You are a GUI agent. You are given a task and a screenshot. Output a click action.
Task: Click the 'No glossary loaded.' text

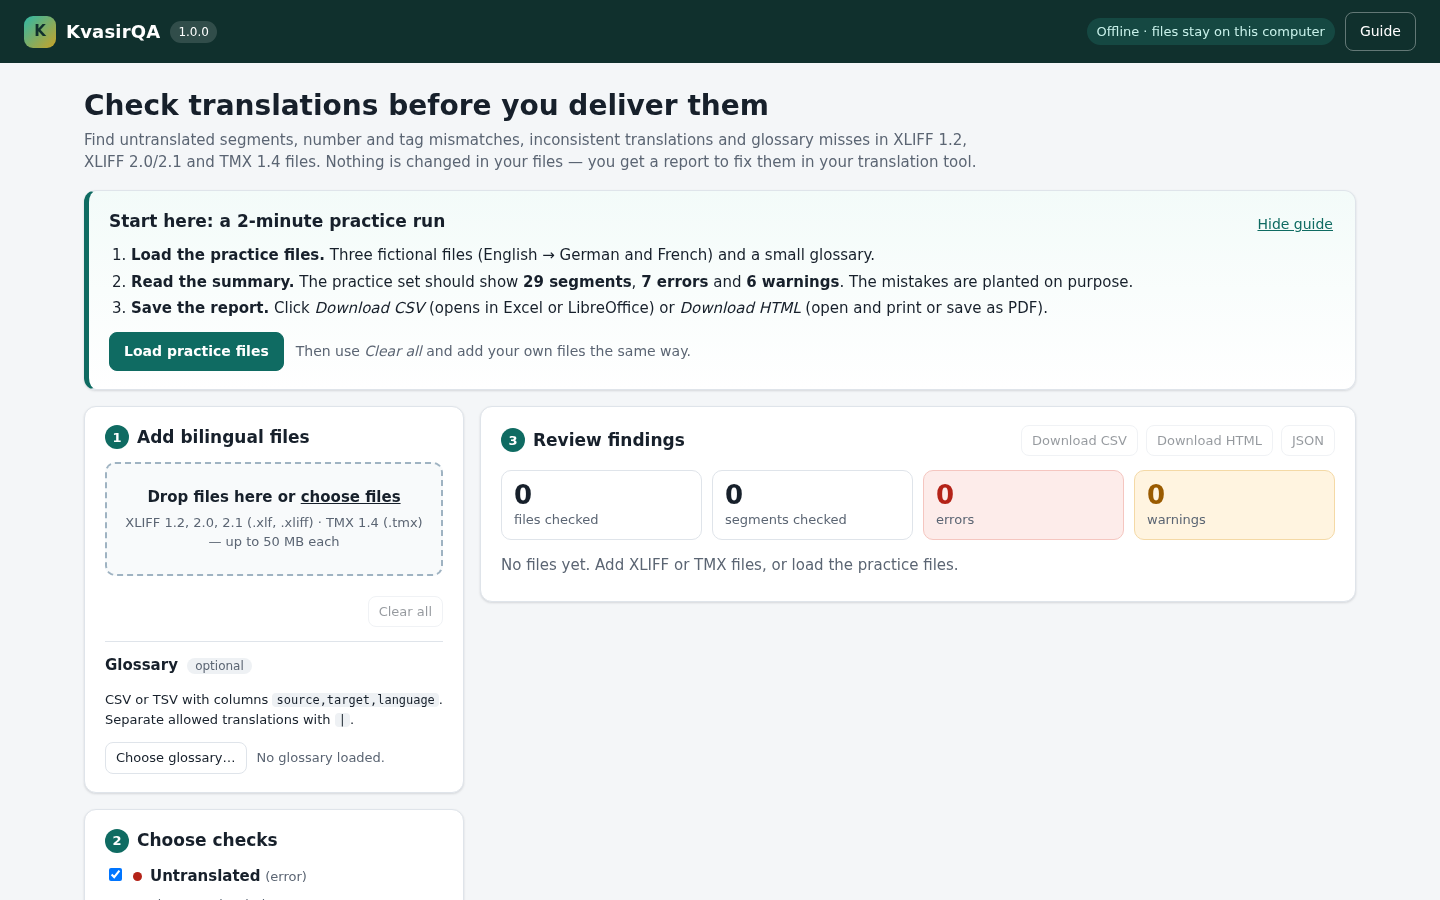tap(320, 758)
